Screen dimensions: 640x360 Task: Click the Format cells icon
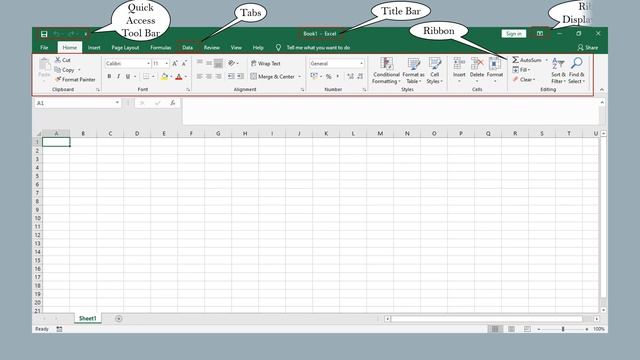point(495,64)
